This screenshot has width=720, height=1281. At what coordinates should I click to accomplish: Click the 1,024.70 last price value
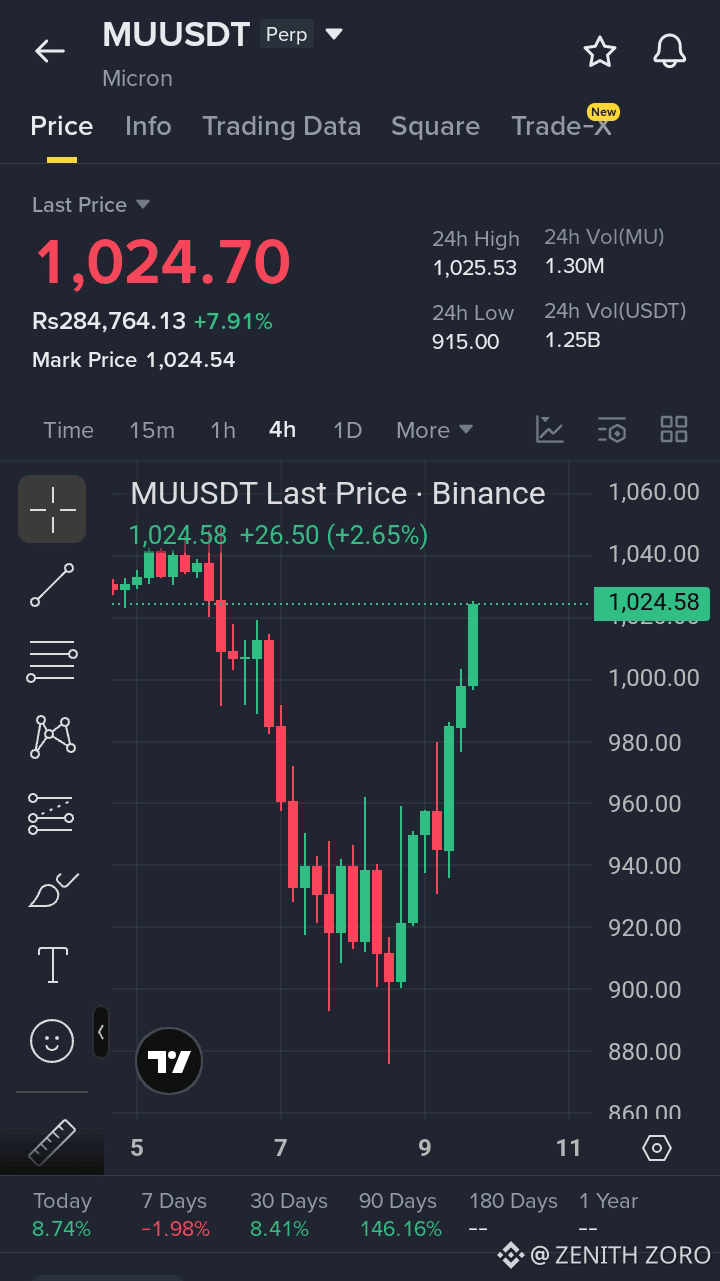[x=162, y=261]
